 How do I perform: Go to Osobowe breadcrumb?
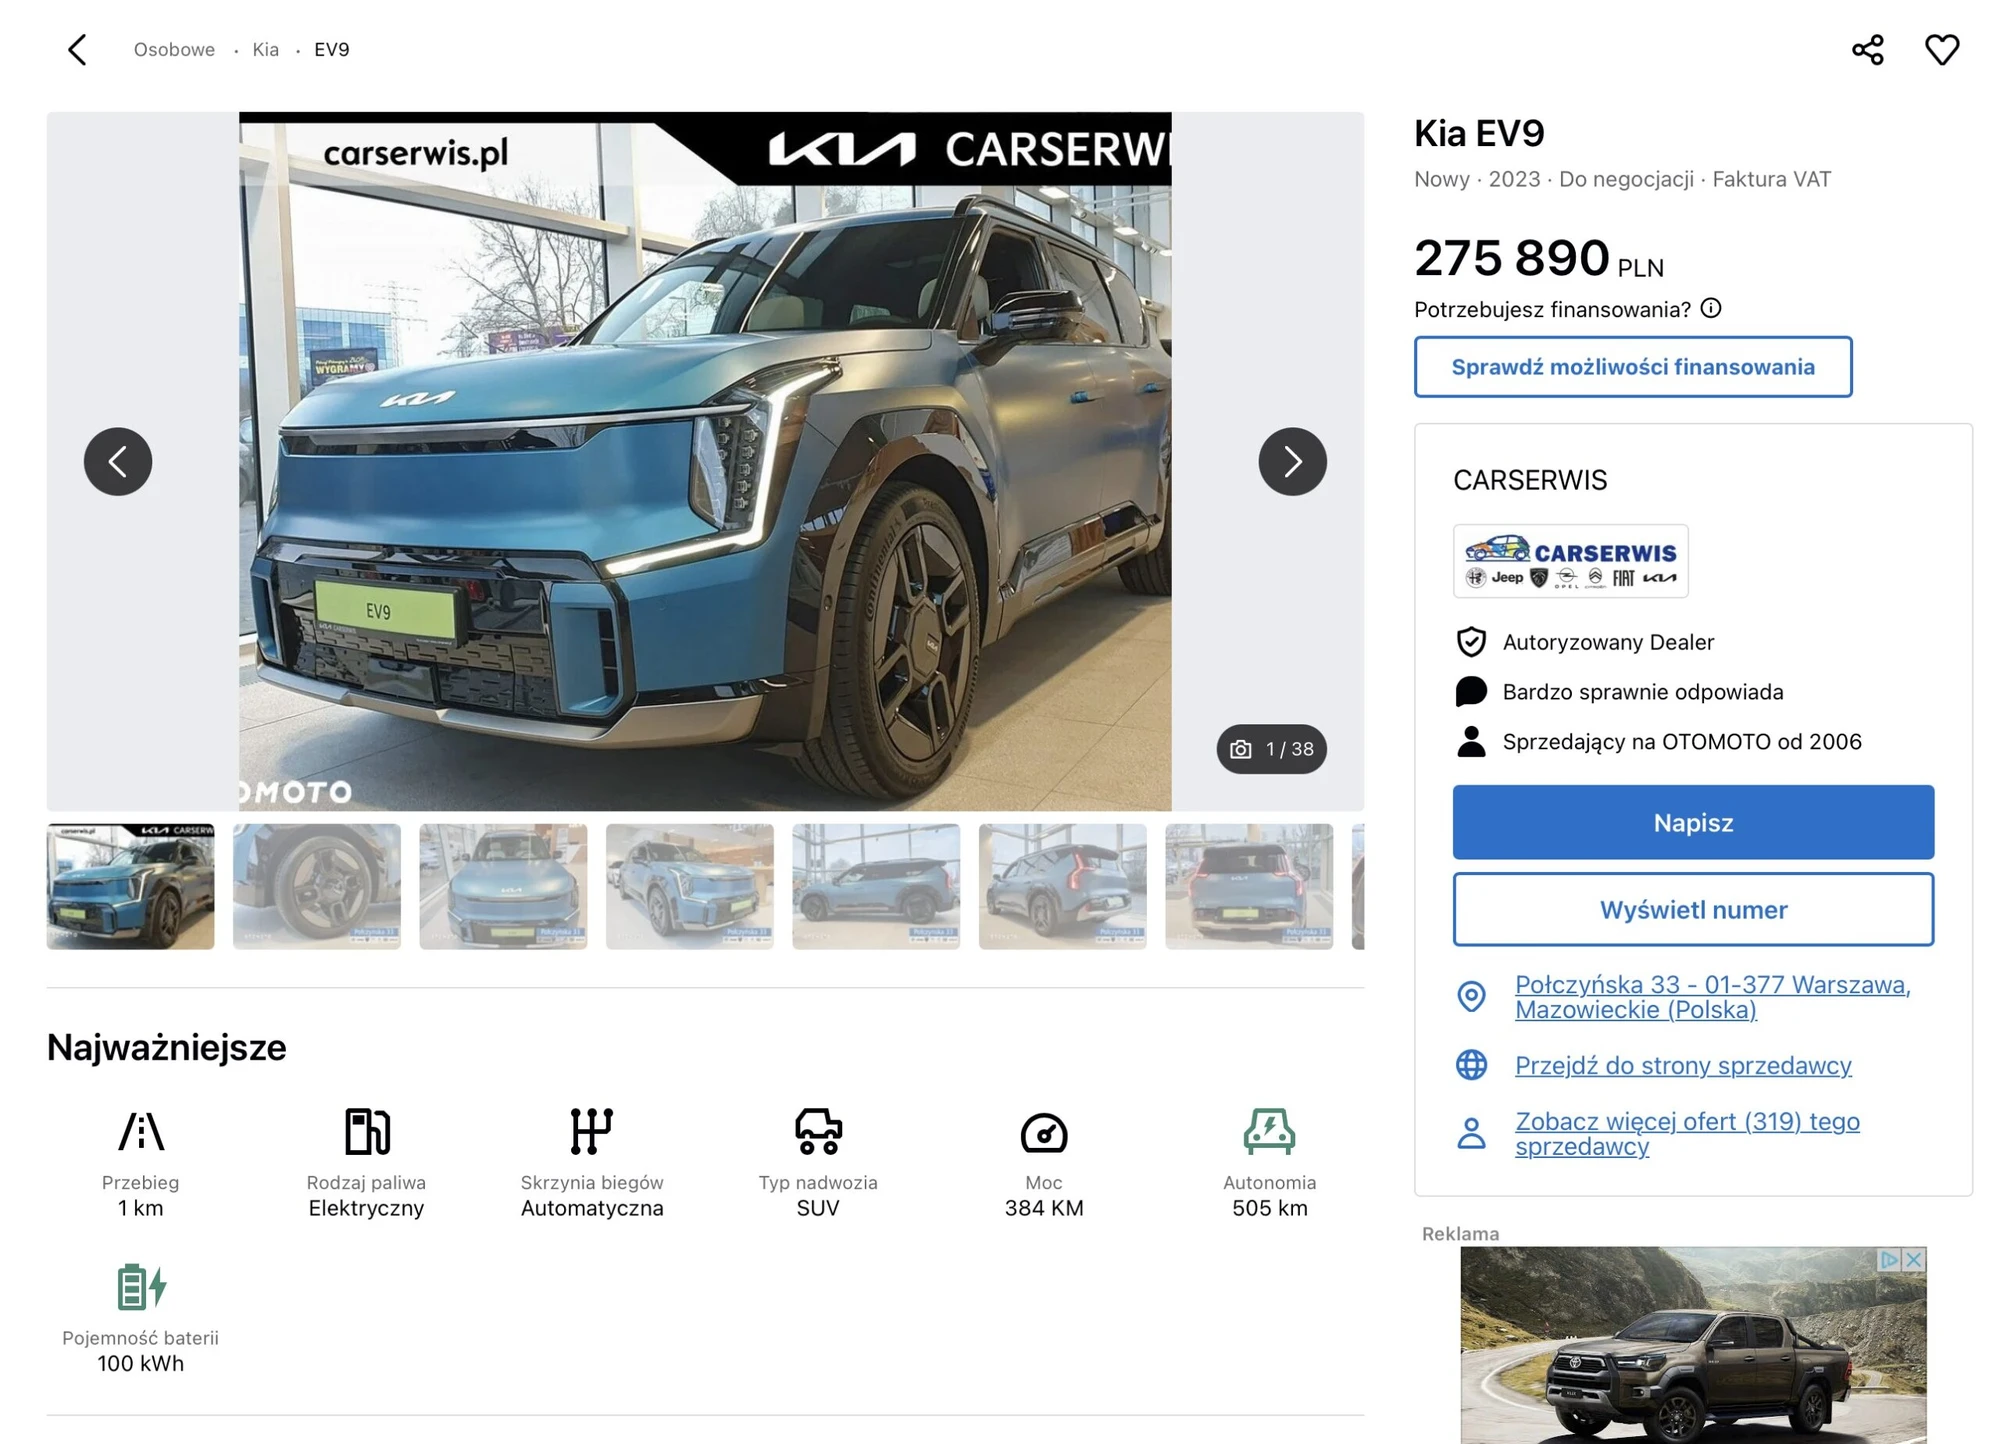click(x=174, y=50)
